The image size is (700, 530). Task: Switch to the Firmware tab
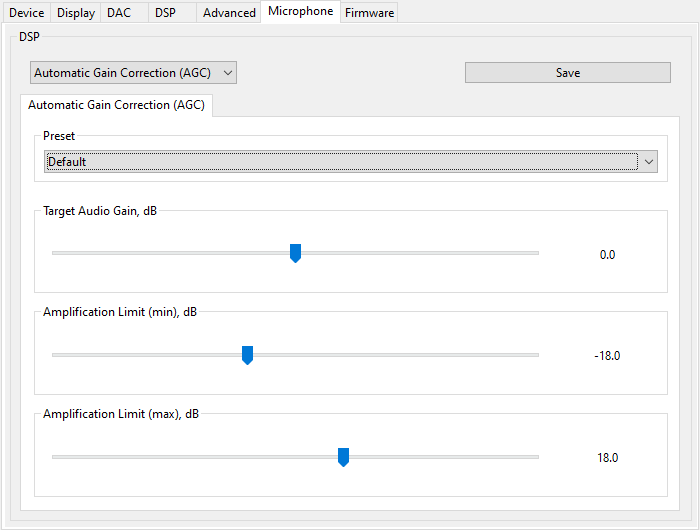pos(370,13)
